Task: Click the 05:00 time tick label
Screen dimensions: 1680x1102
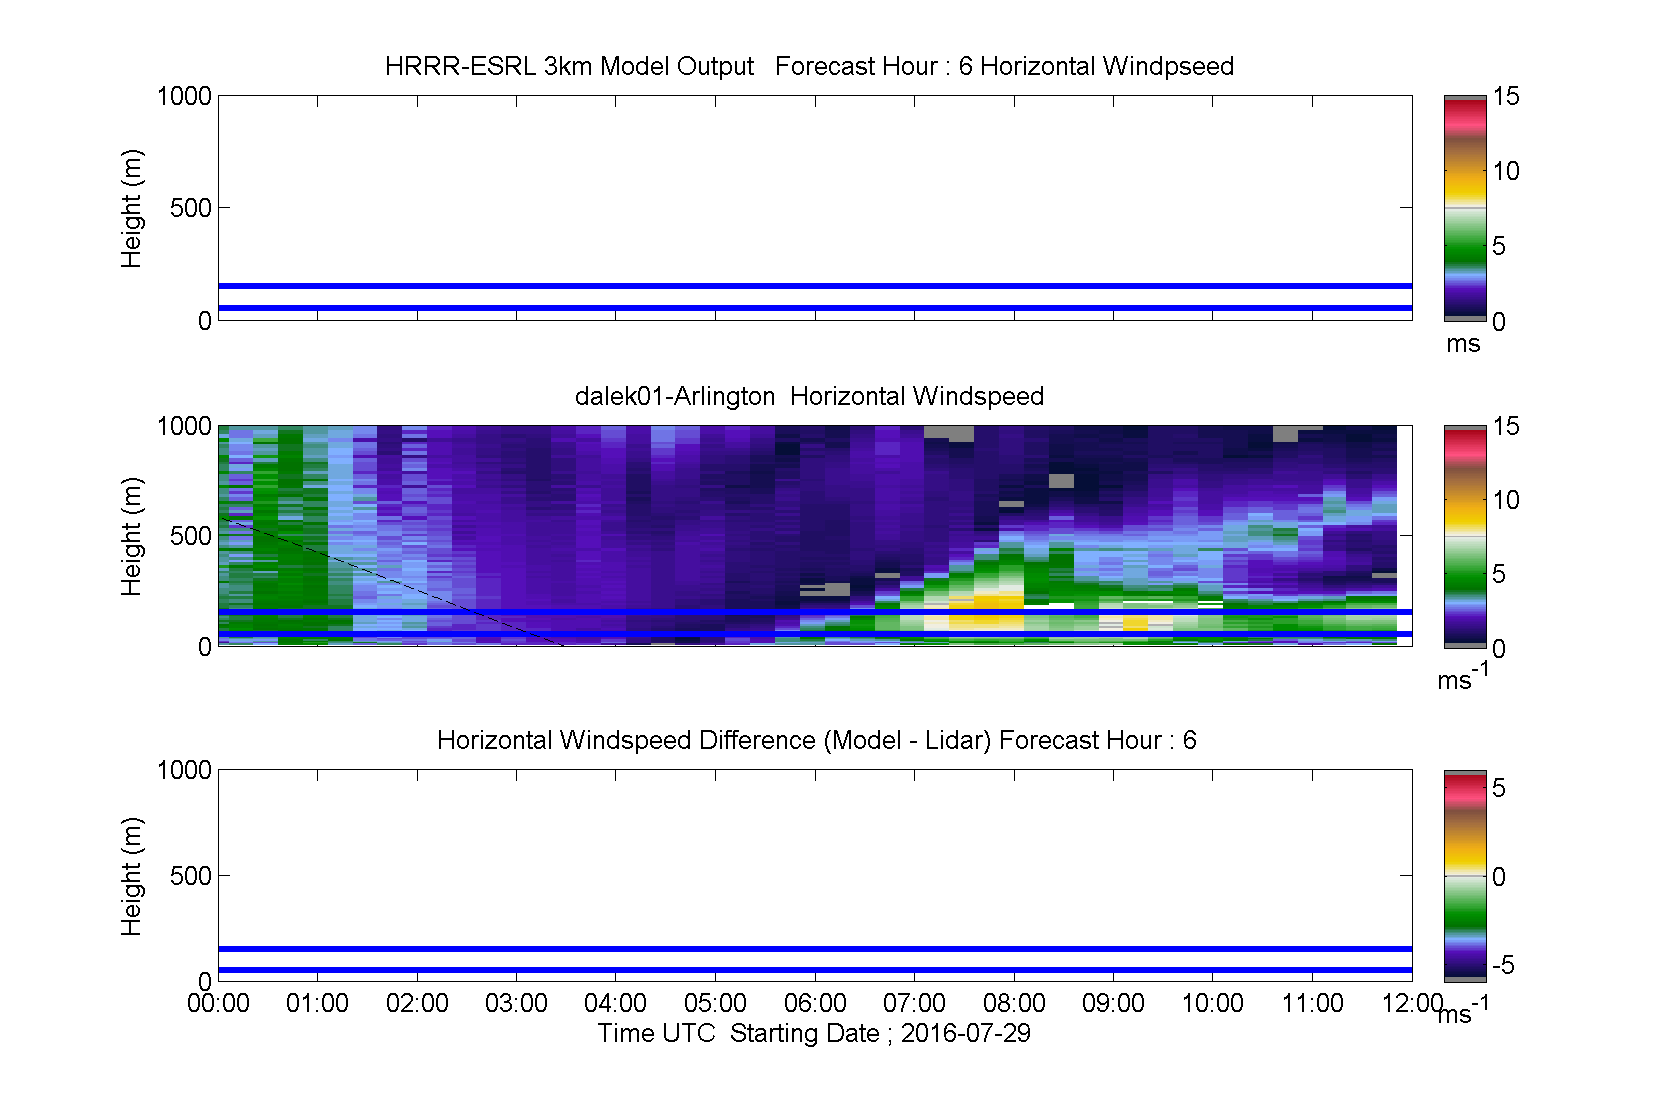Action: (716, 1003)
